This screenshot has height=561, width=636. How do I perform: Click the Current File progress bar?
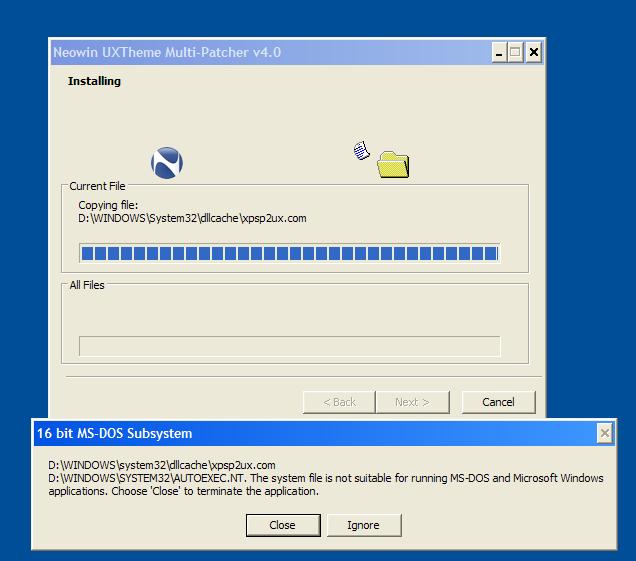click(x=289, y=253)
